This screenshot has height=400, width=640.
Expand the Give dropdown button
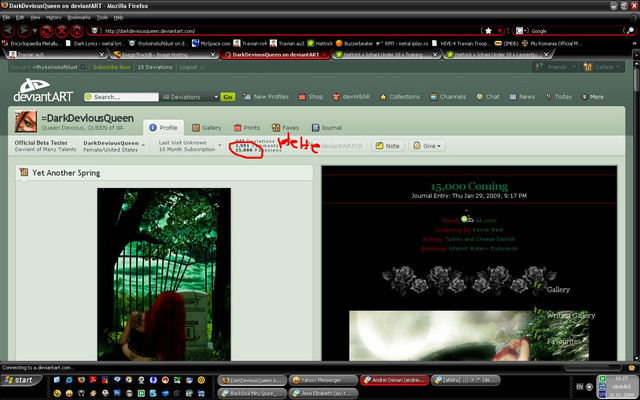[427, 146]
